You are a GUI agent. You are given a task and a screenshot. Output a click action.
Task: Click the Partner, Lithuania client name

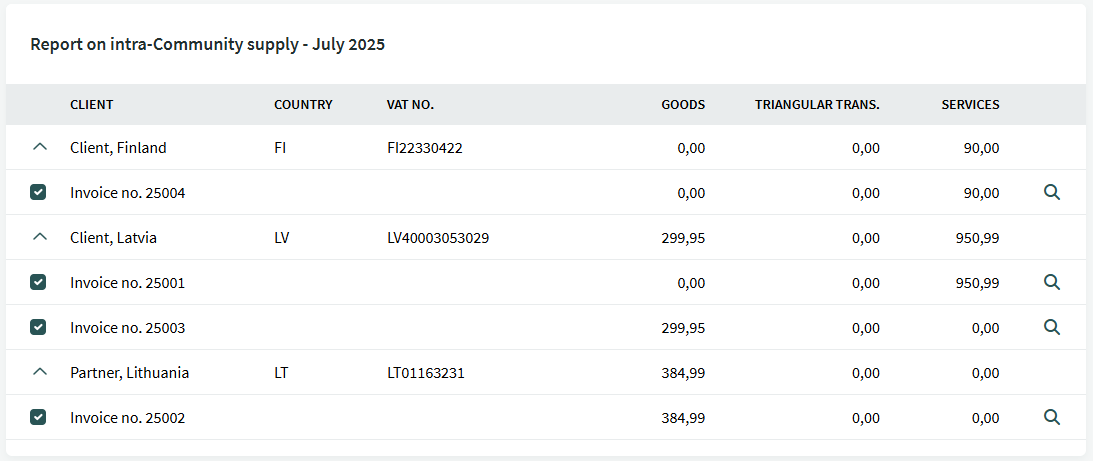click(x=129, y=373)
